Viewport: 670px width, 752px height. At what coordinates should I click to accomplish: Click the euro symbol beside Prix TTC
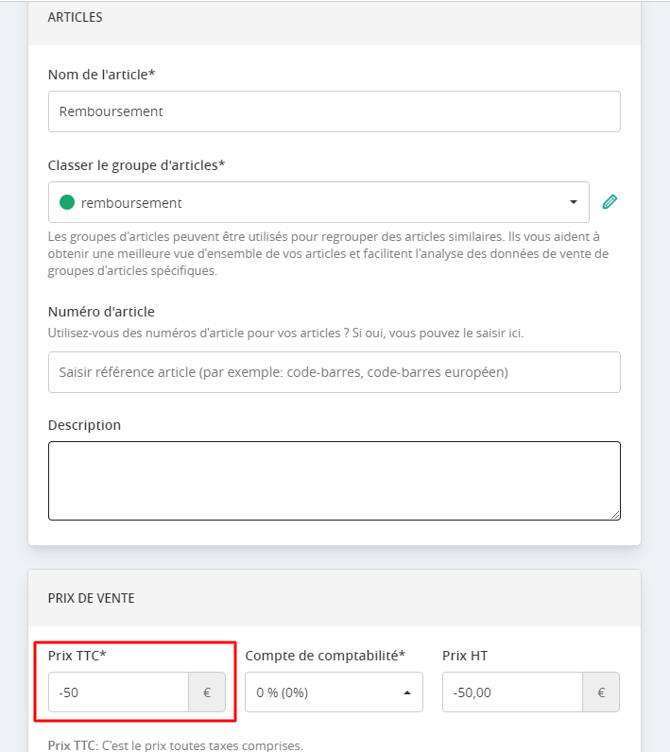coord(207,692)
